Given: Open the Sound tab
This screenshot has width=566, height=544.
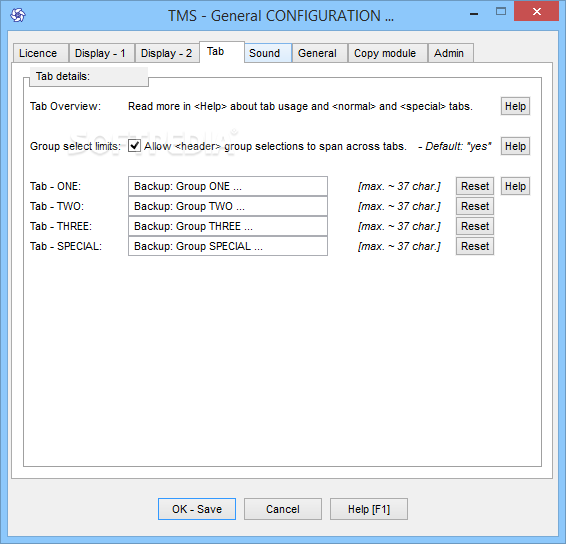Looking at the screenshot, I should [268, 53].
